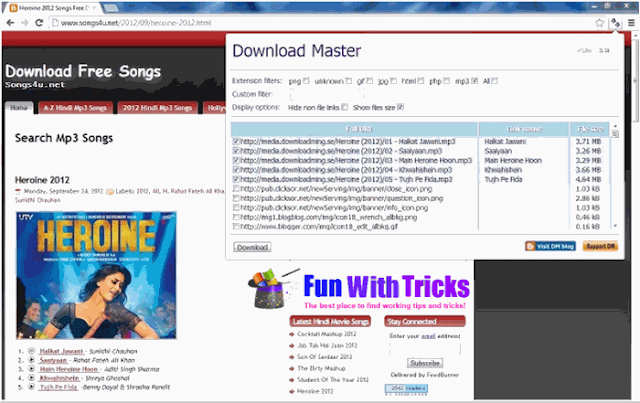
Task: Click the Visit DM blog button
Action: 550,246
